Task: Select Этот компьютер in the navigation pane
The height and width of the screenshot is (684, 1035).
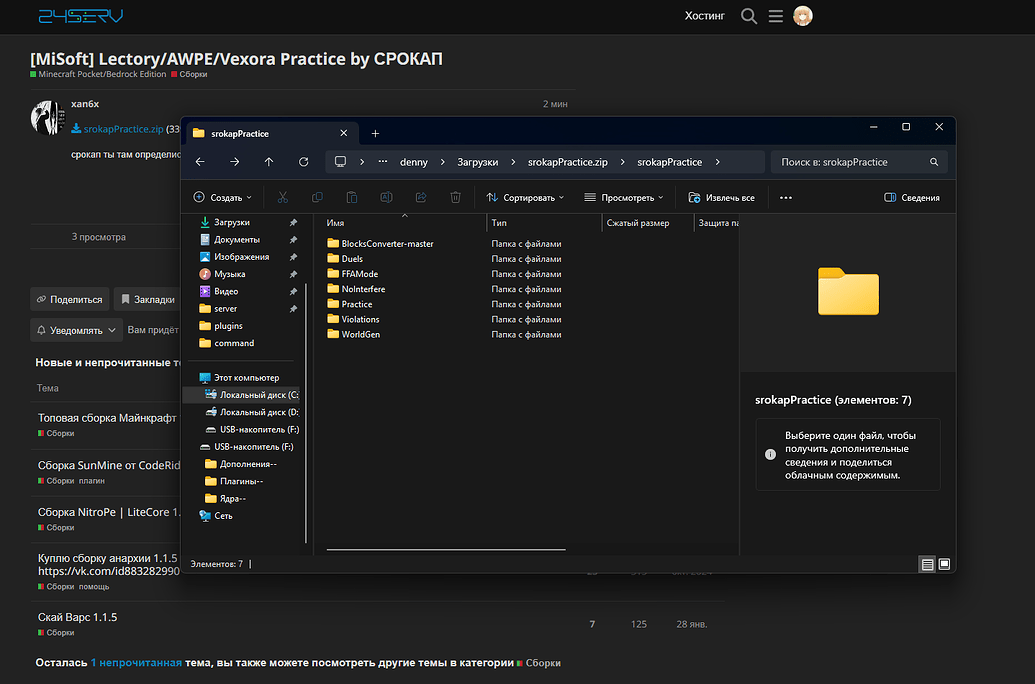Action: point(246,378)
